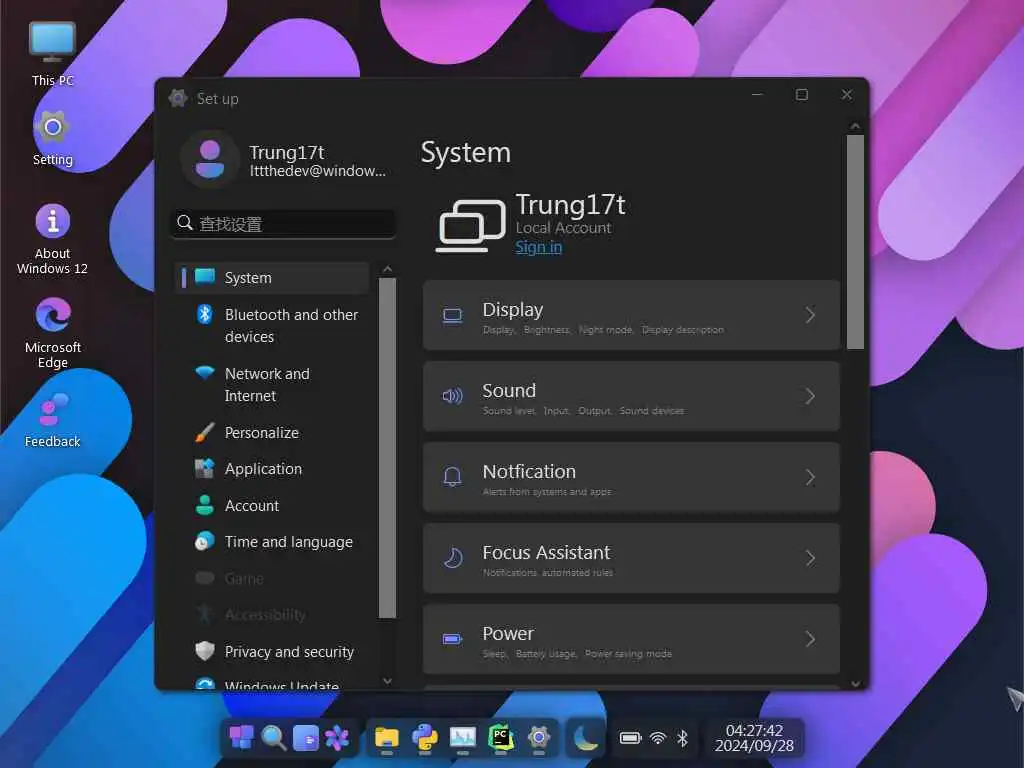Expand Notfication using its chevron arrow
This screenshot has width=1024, height=768.
click(810, 477)
